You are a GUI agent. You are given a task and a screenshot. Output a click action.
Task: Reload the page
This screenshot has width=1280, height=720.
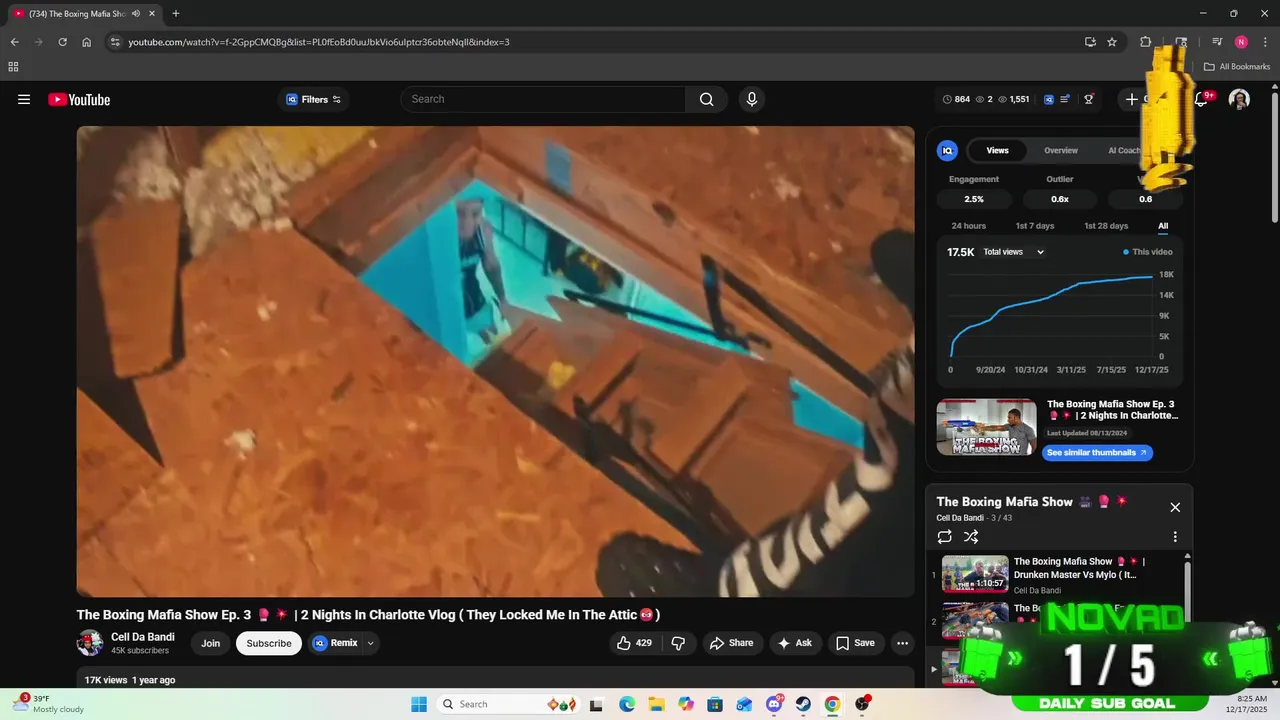click(62, 42)
